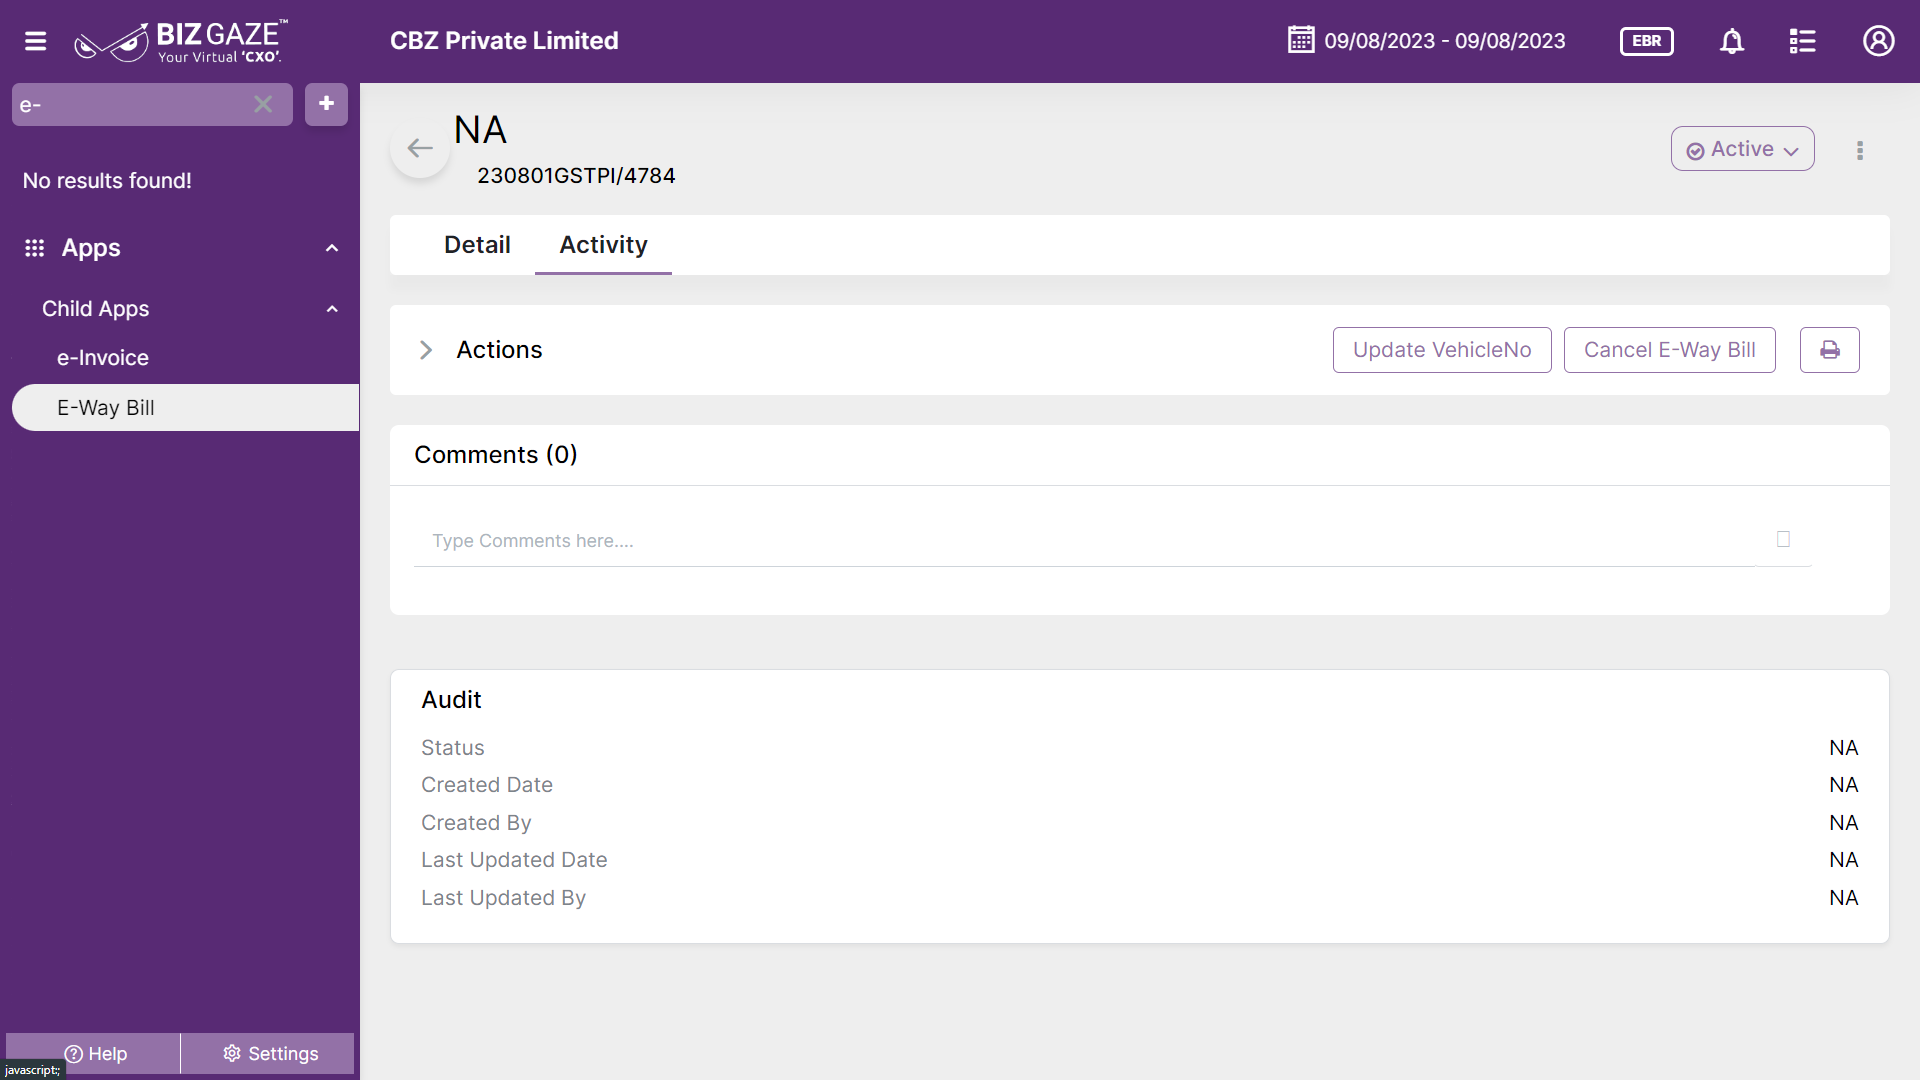Click the Last Updated By label
This screenshot has width=1920, height=1080.
point(503,898)
